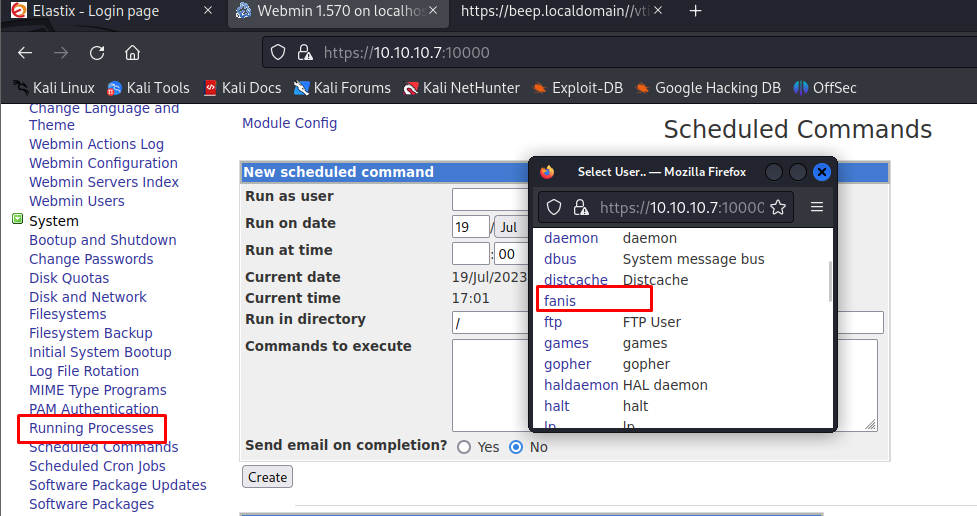The width and height of the screenshot is (977, 516).
Task: Open the OffSec bookmark
Action: [825, 88]
